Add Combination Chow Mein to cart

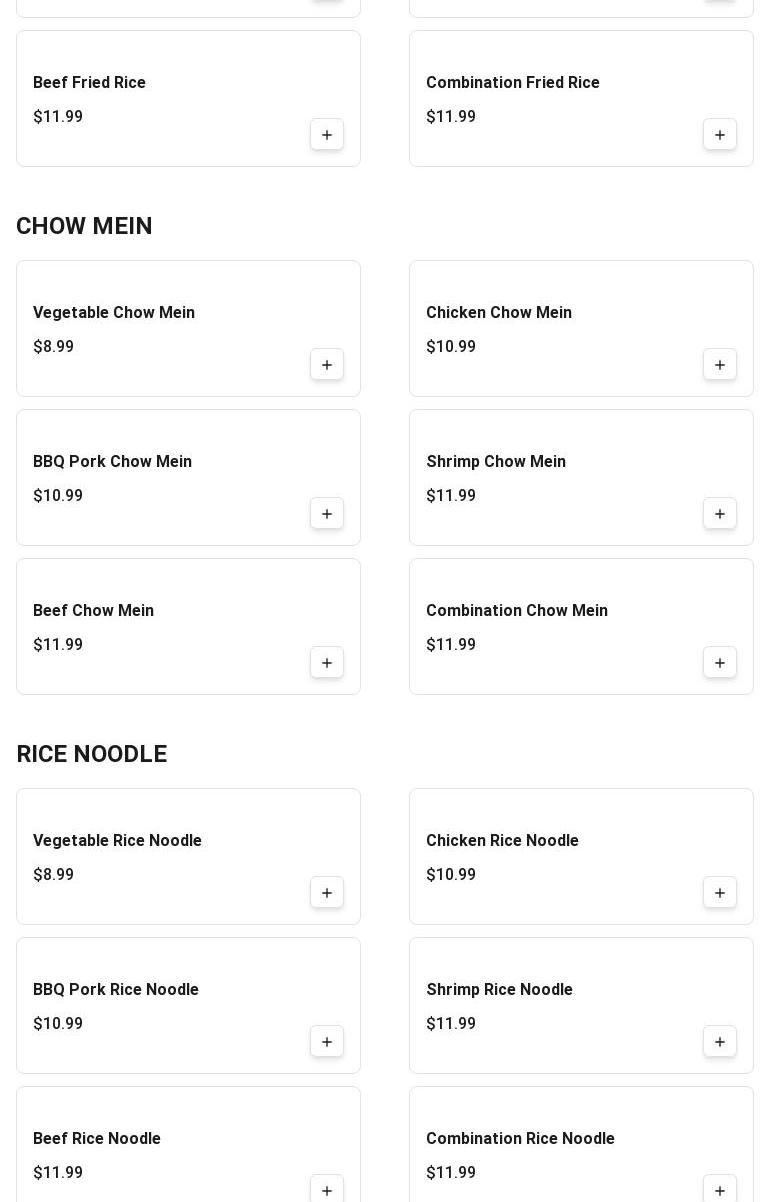click(720, 663)
